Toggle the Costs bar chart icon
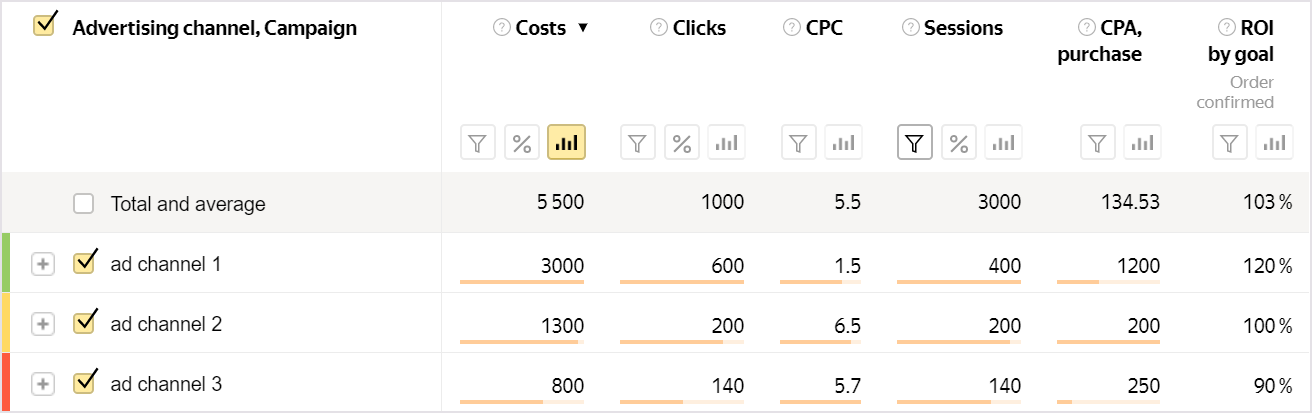Viewport: 1312px width, 413px height. pyautogui.click(x=566, y=143)
